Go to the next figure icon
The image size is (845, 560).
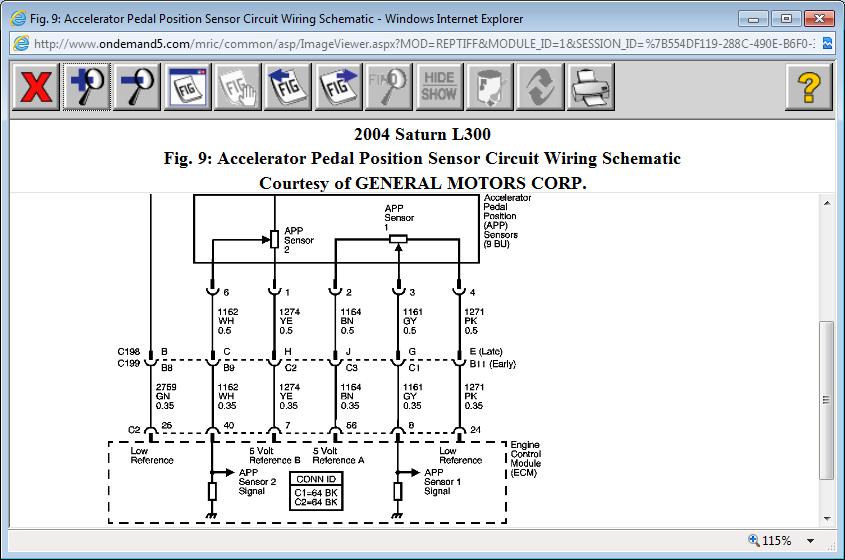coord(338,87)
